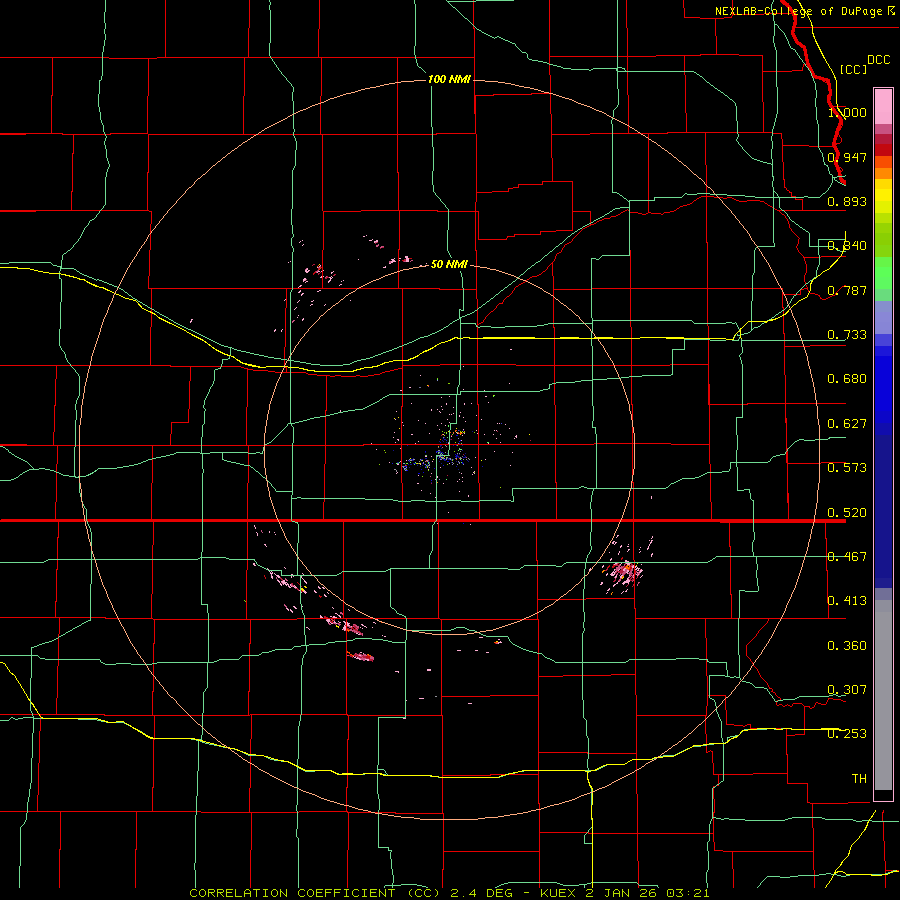The image size is (900, 900).
Task: Click the pink echo cluster southeast of radar
Action: [x=624, y=573]
